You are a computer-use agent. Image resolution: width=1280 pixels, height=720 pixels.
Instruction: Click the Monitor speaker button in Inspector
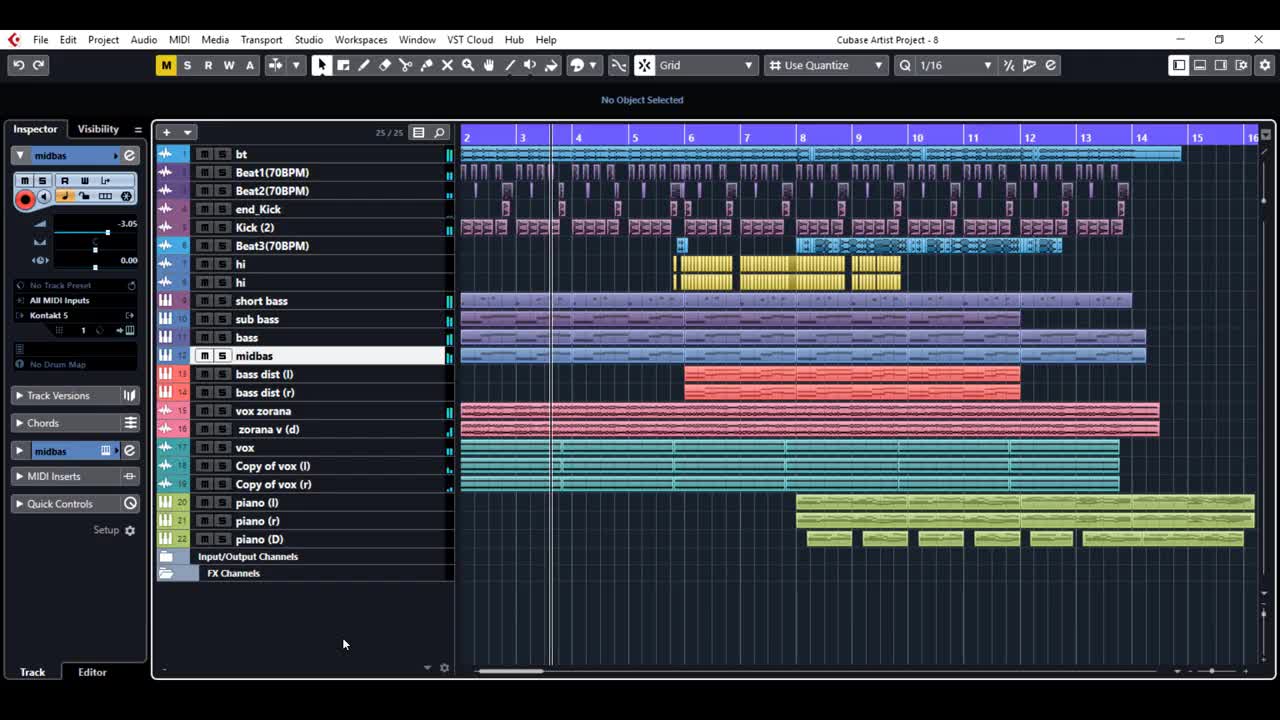pyautogui.click(x=44, y=197)
